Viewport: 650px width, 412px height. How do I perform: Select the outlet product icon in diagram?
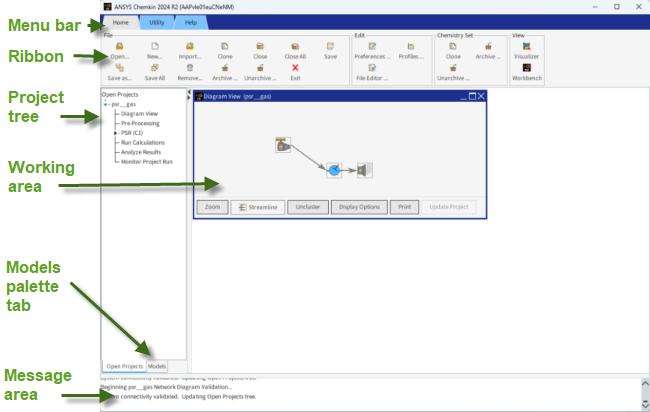coord(364,170)
